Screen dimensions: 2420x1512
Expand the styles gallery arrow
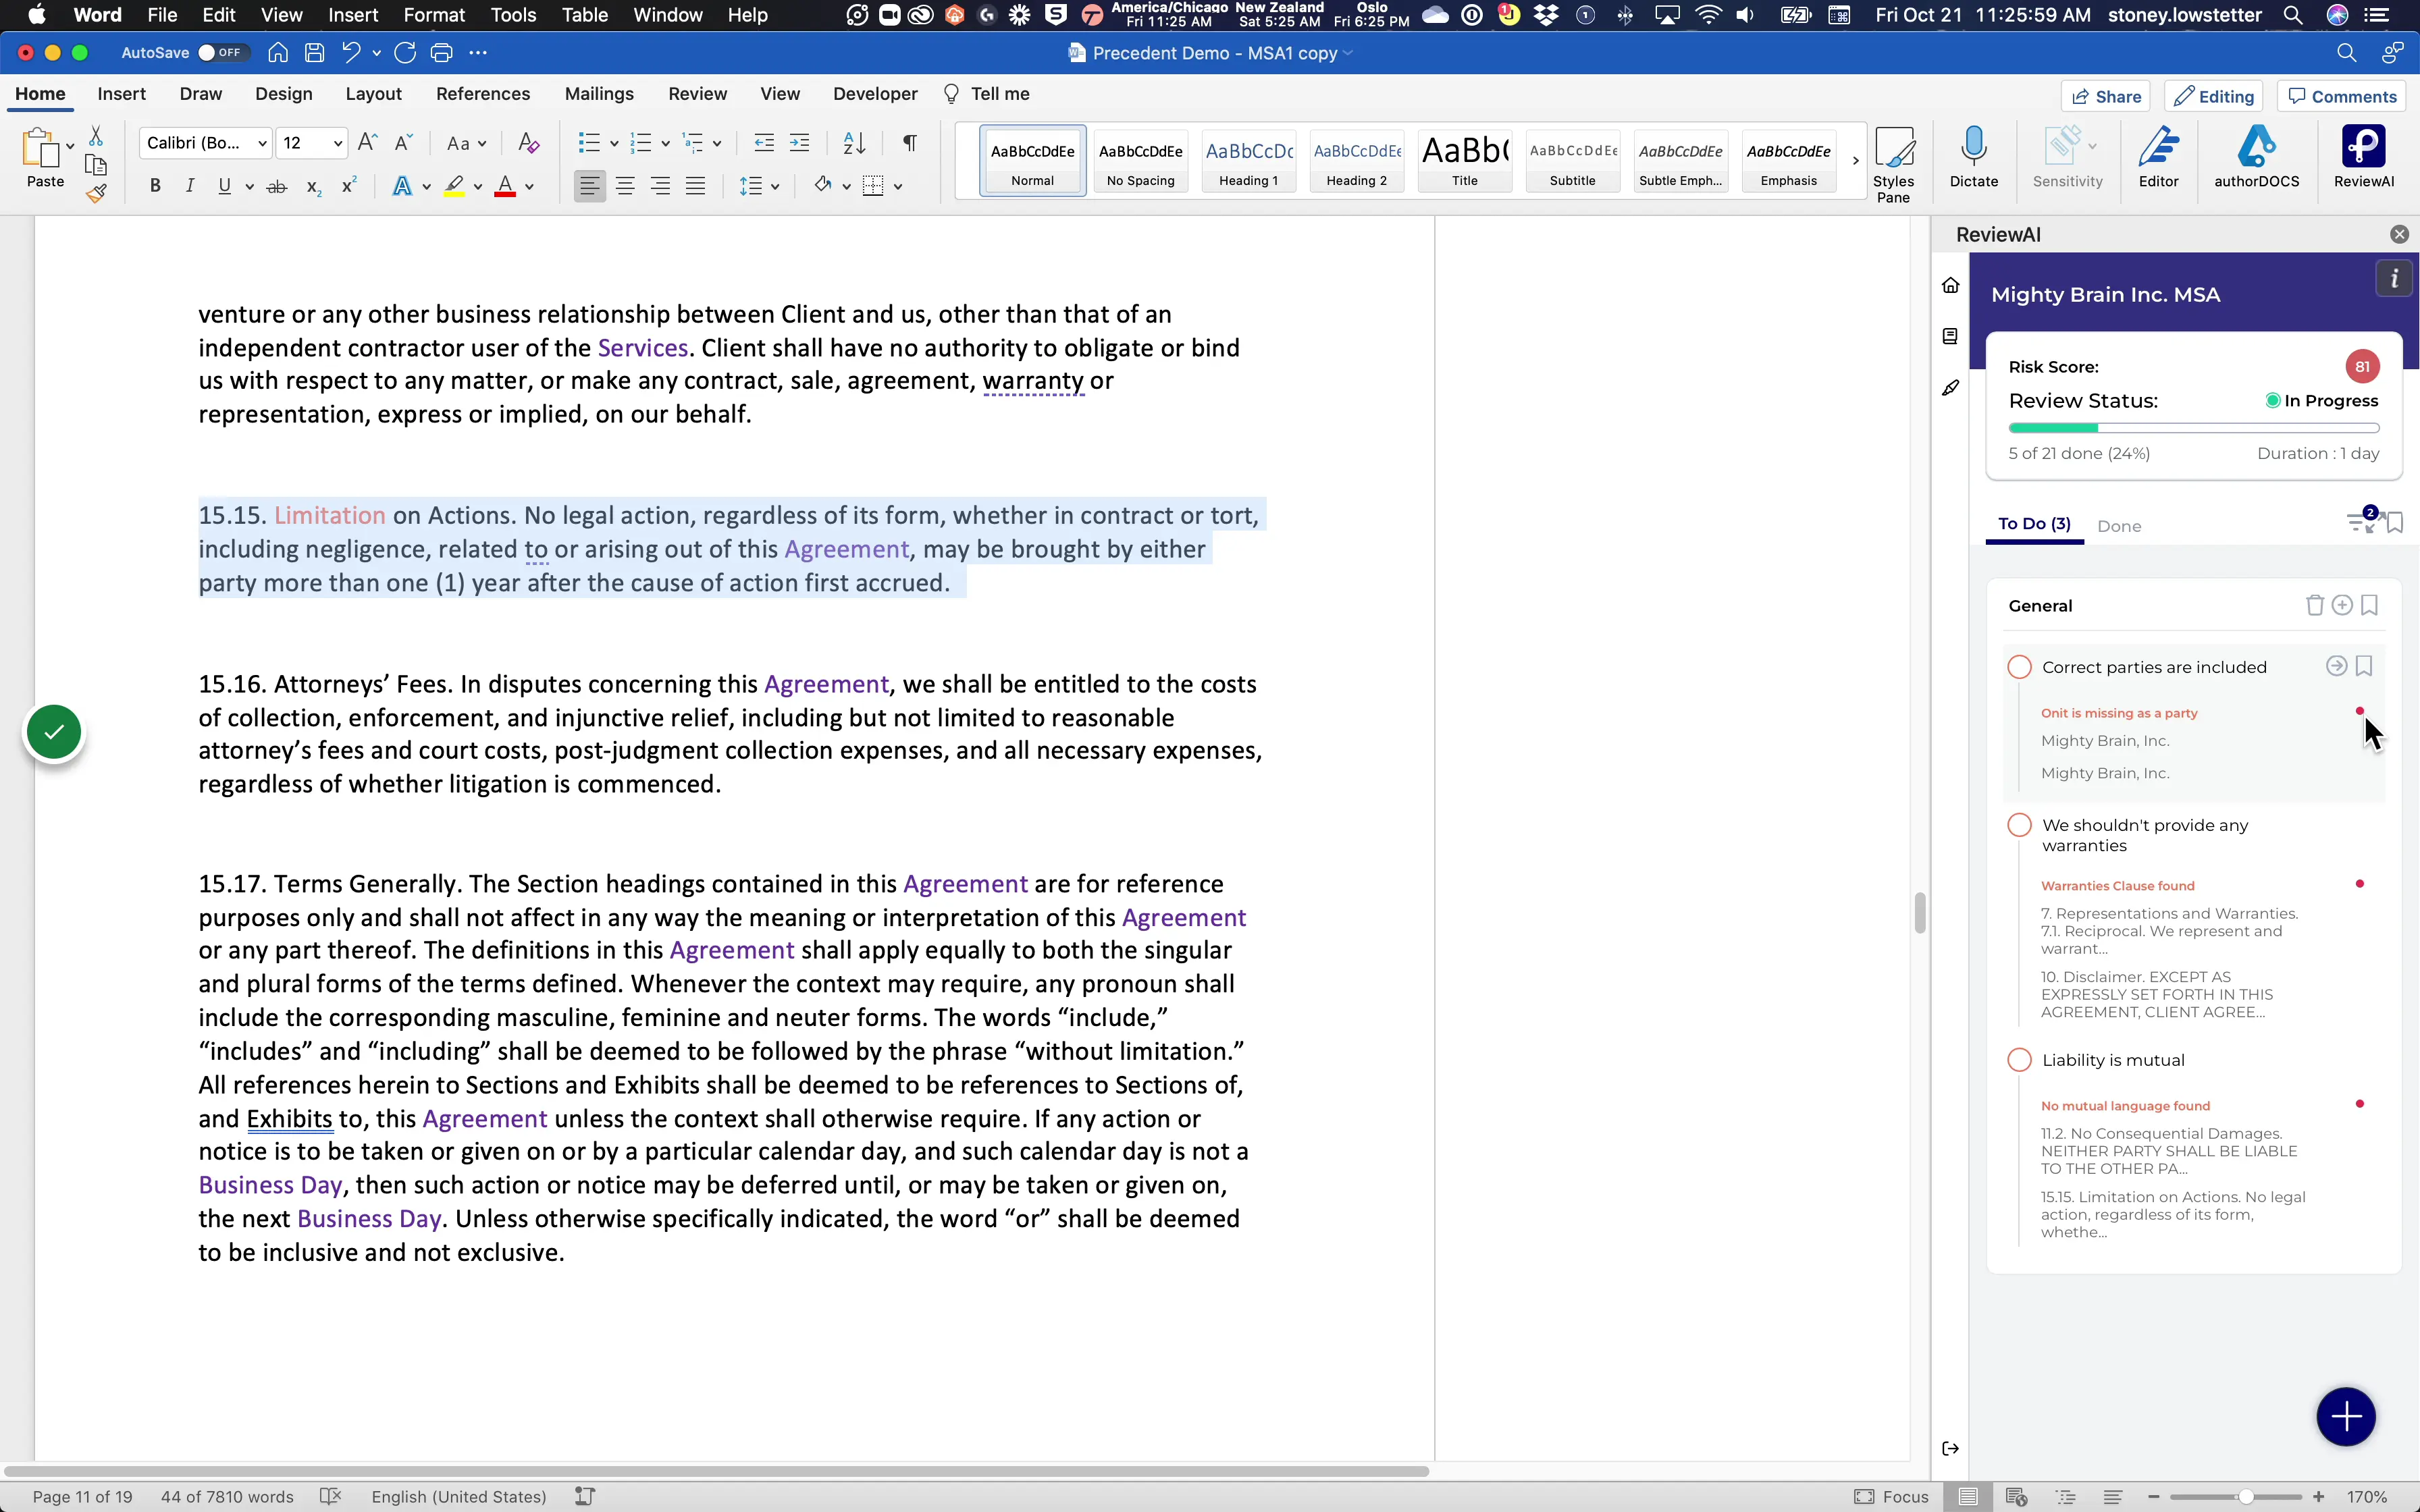[1855, 160]
